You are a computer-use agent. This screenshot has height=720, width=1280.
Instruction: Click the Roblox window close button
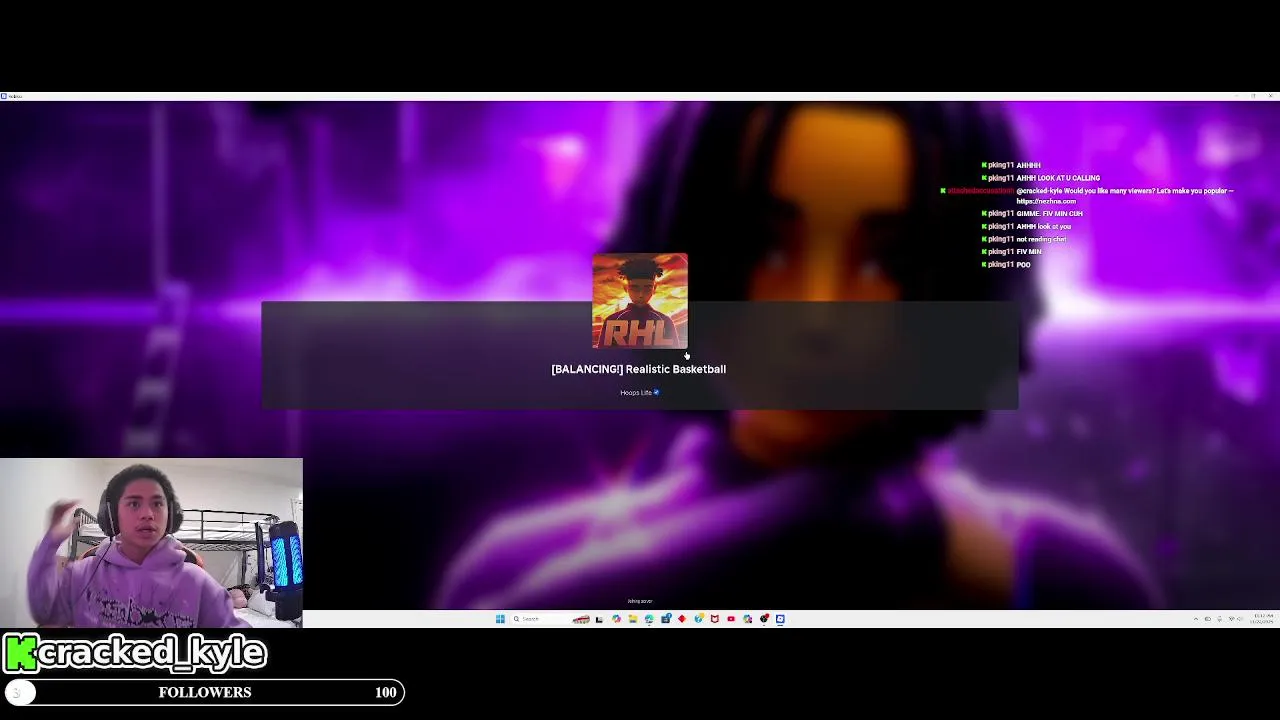[x=1270, y=96]
